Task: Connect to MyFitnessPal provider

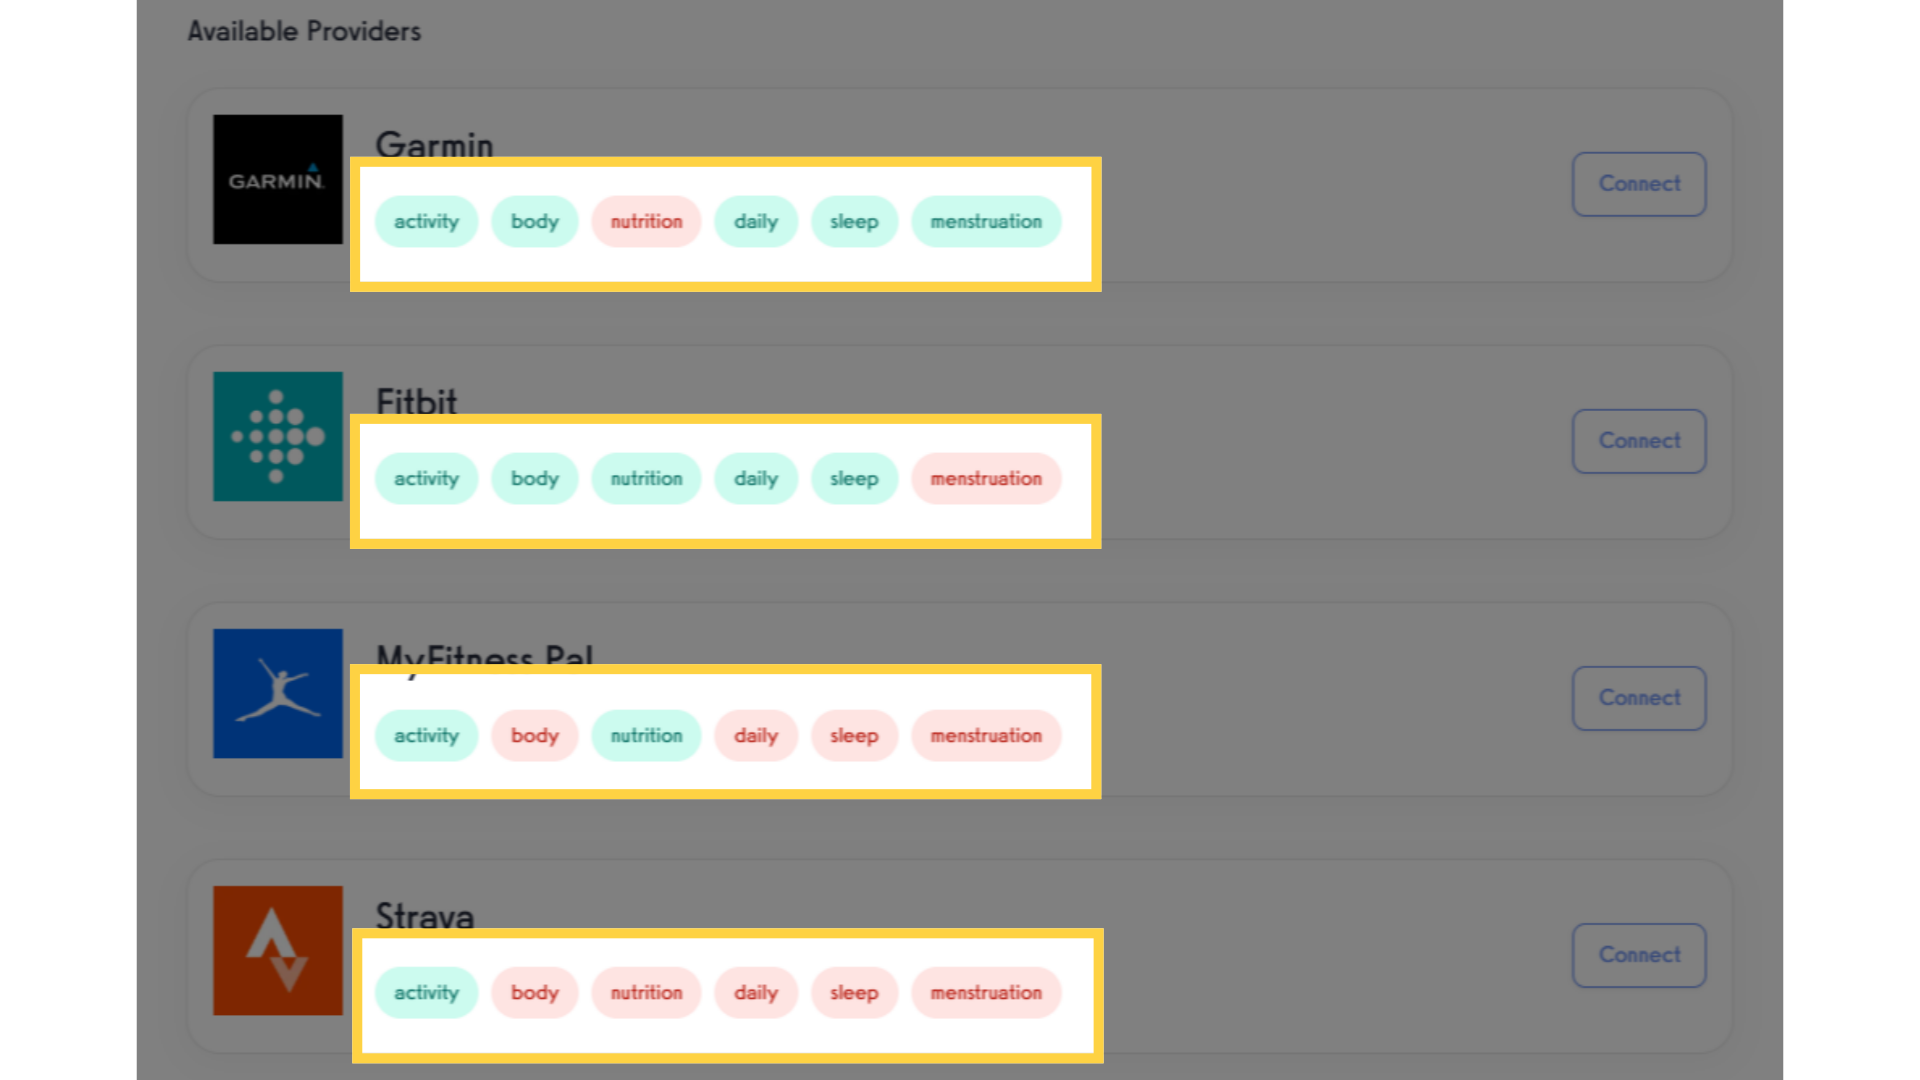Action: point(1639,698)
